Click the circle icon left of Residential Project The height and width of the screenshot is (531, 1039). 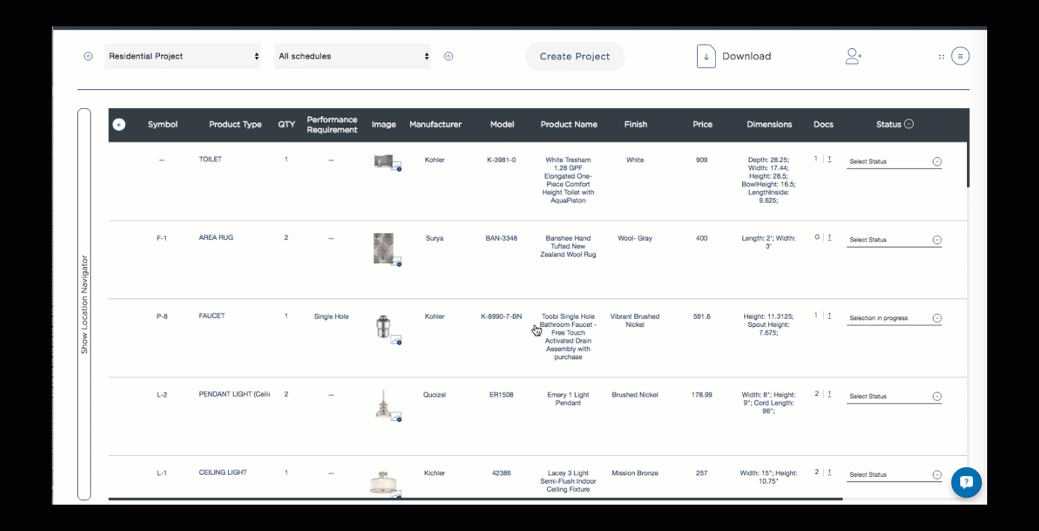pos(88,57)
